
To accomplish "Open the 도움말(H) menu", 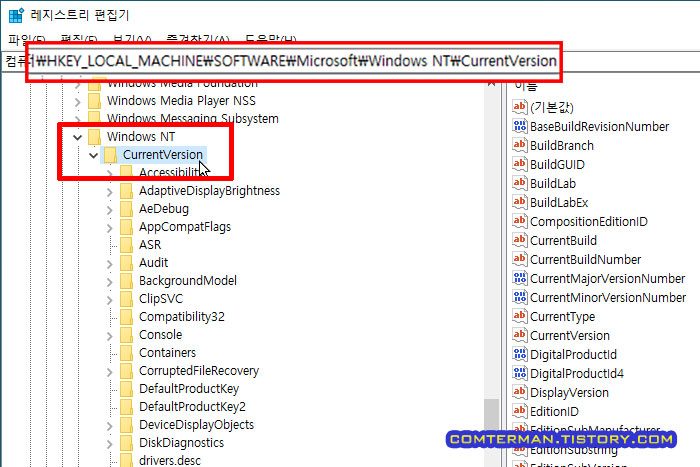I will pos(271,40).
